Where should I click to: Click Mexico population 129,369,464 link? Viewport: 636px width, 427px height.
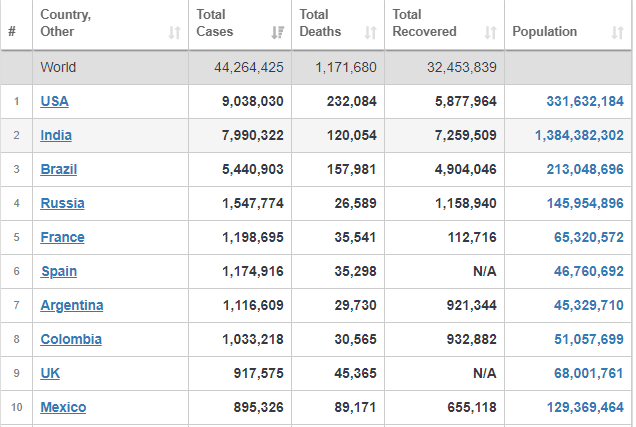(x=585, y=408)
